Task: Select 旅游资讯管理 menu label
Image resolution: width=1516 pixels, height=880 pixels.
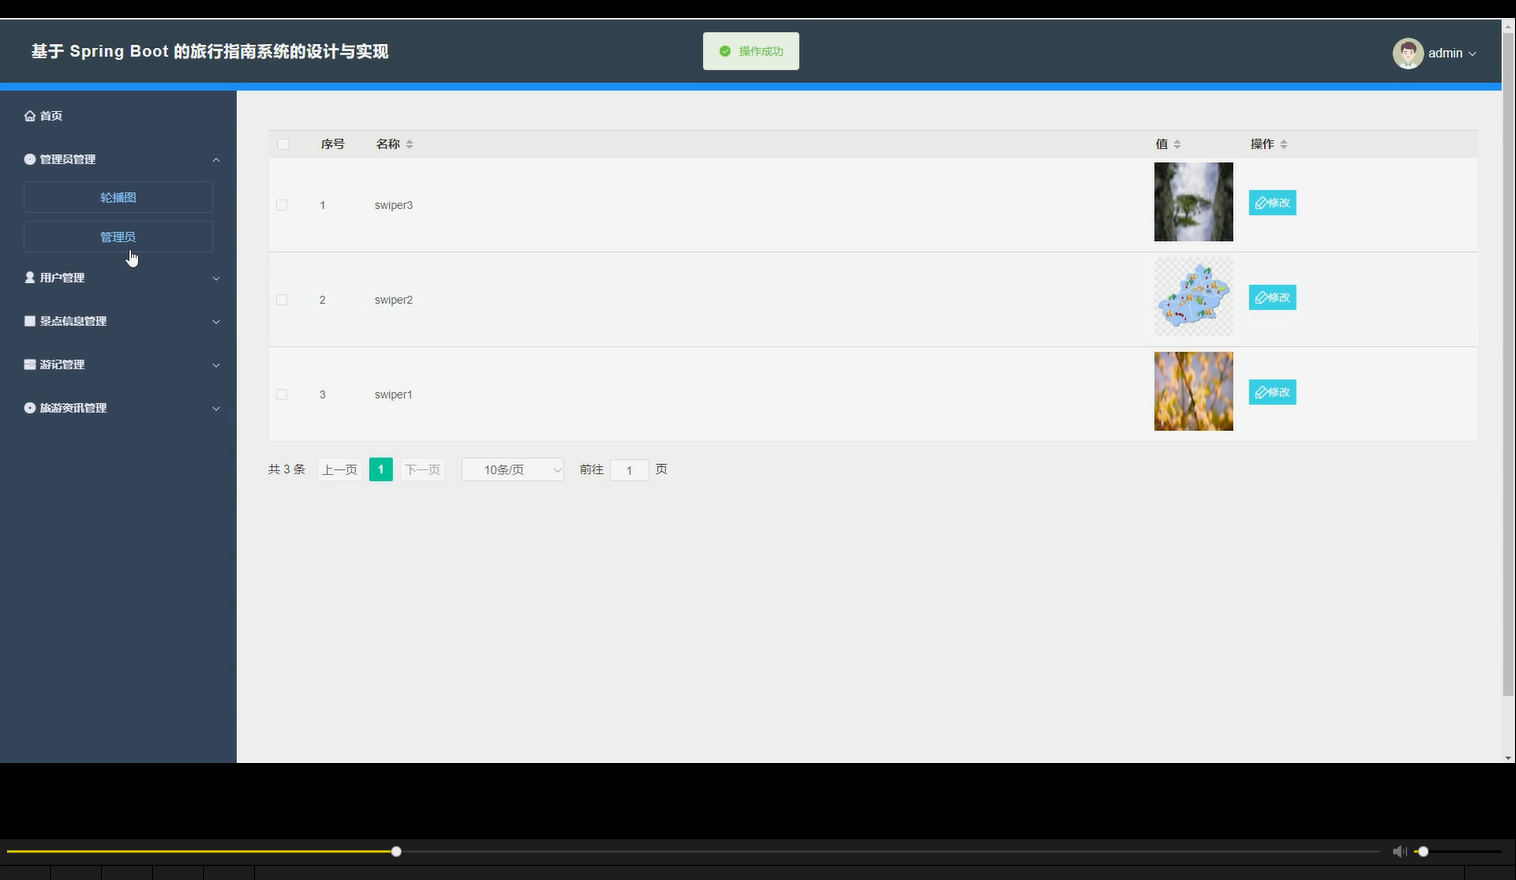Action: click(x=73, y=408)
